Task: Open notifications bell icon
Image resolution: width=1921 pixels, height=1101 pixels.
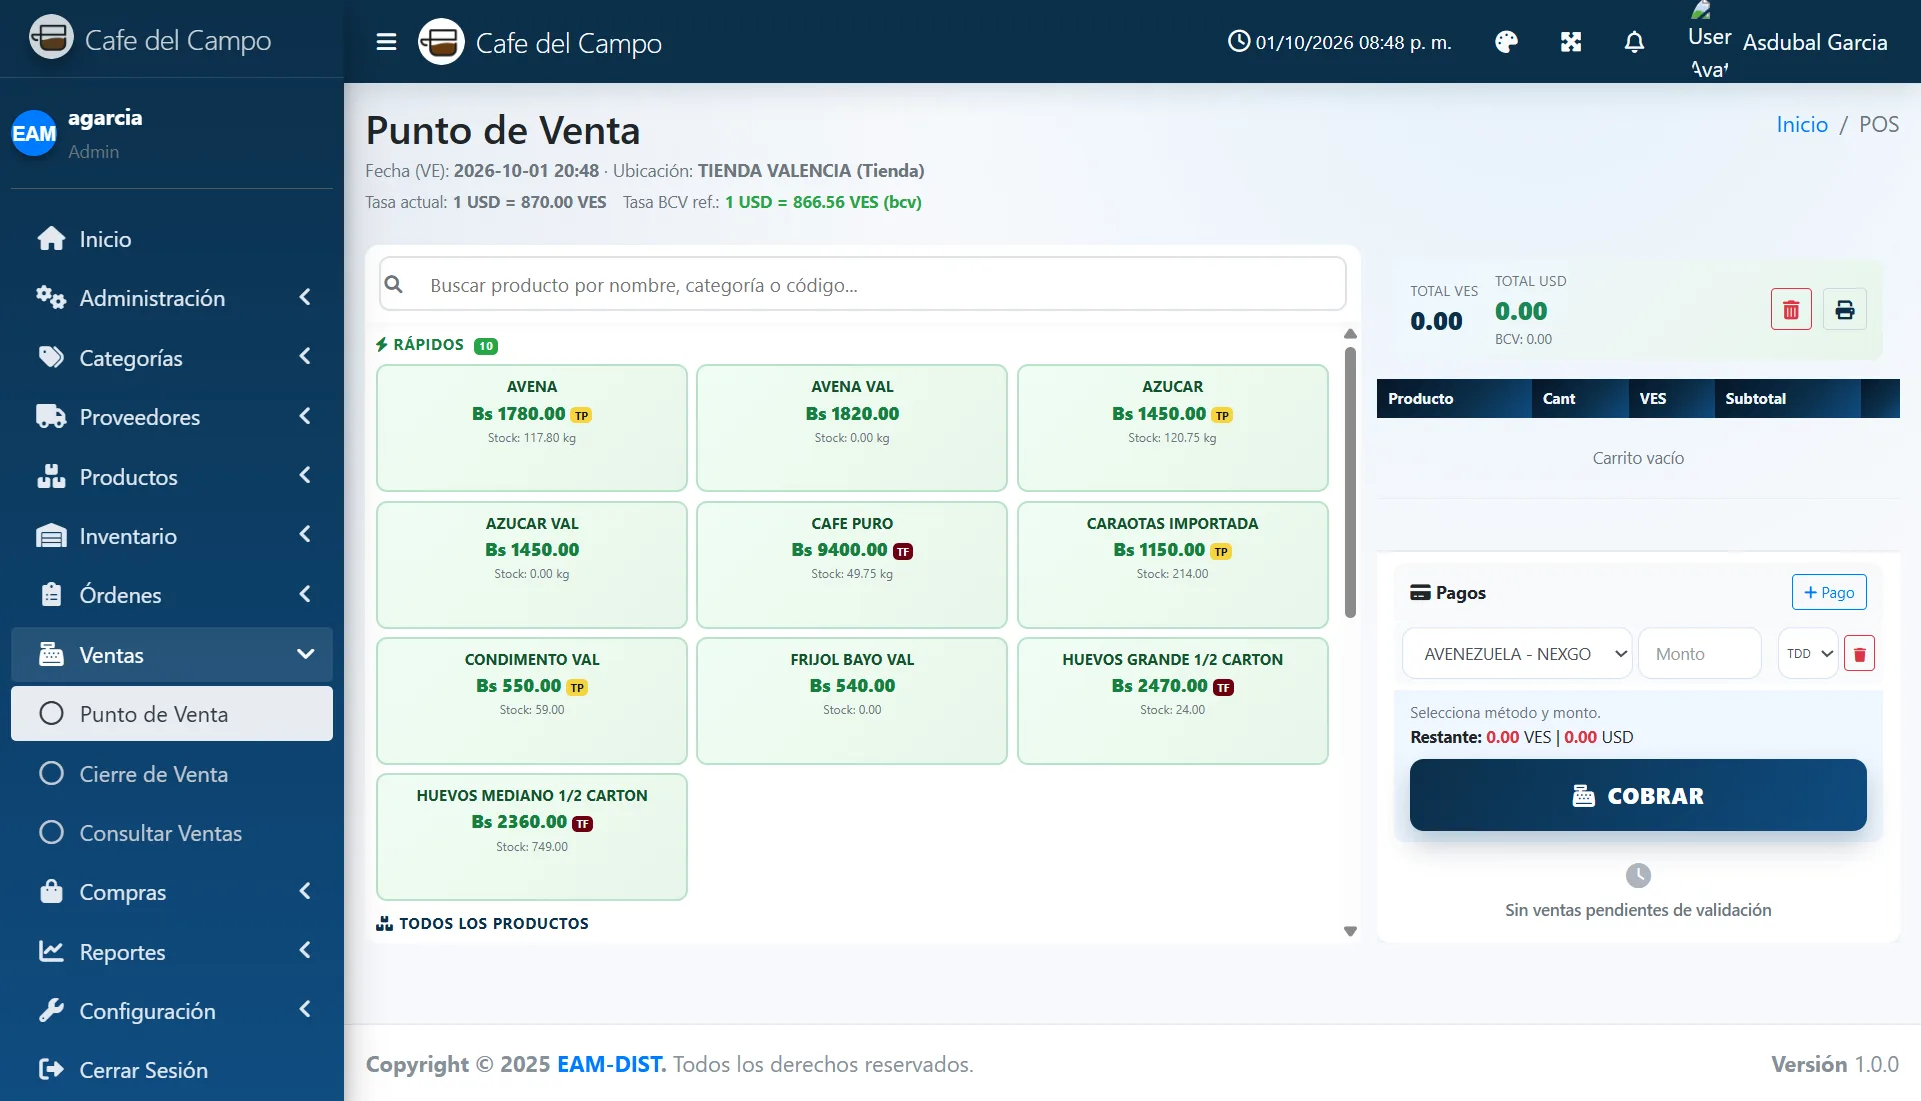Action: coord(1634,42)
